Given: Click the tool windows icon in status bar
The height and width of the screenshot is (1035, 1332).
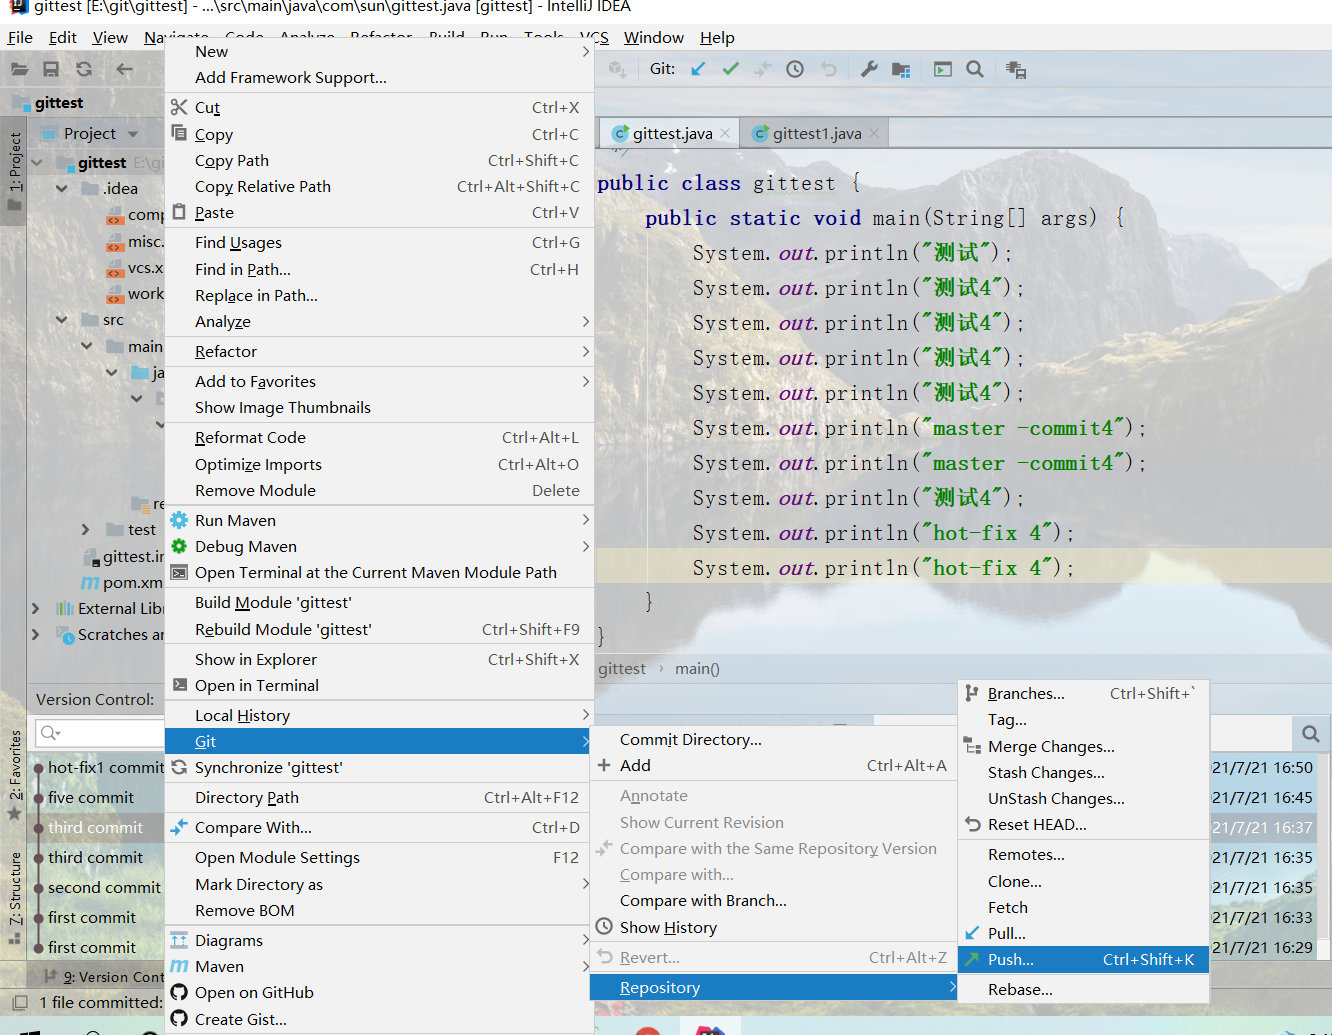Looking at the screenshot, I should point(19,1002).
